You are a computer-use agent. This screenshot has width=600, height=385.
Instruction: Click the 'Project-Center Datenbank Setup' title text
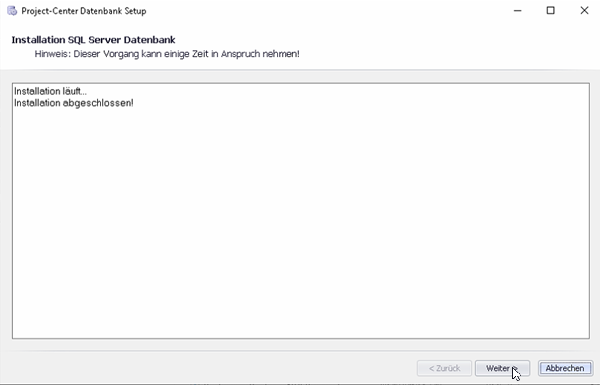[x=84, y=11]
